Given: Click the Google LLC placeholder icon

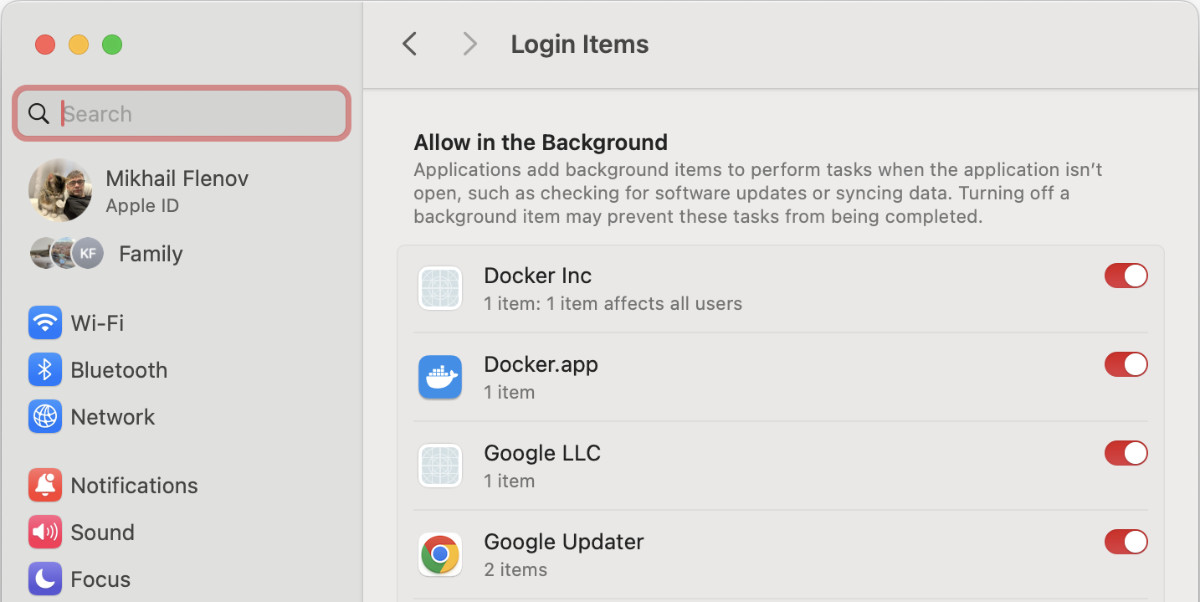Looking at the screenshot, I should (x=440, y=466).
